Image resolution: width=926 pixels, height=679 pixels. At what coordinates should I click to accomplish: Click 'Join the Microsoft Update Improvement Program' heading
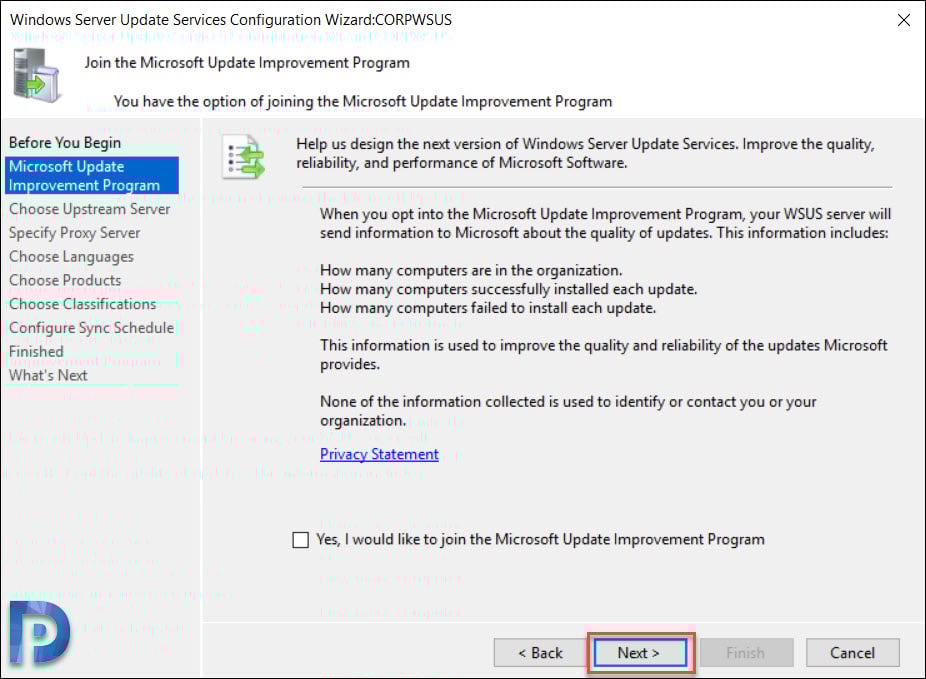point(247,63)
